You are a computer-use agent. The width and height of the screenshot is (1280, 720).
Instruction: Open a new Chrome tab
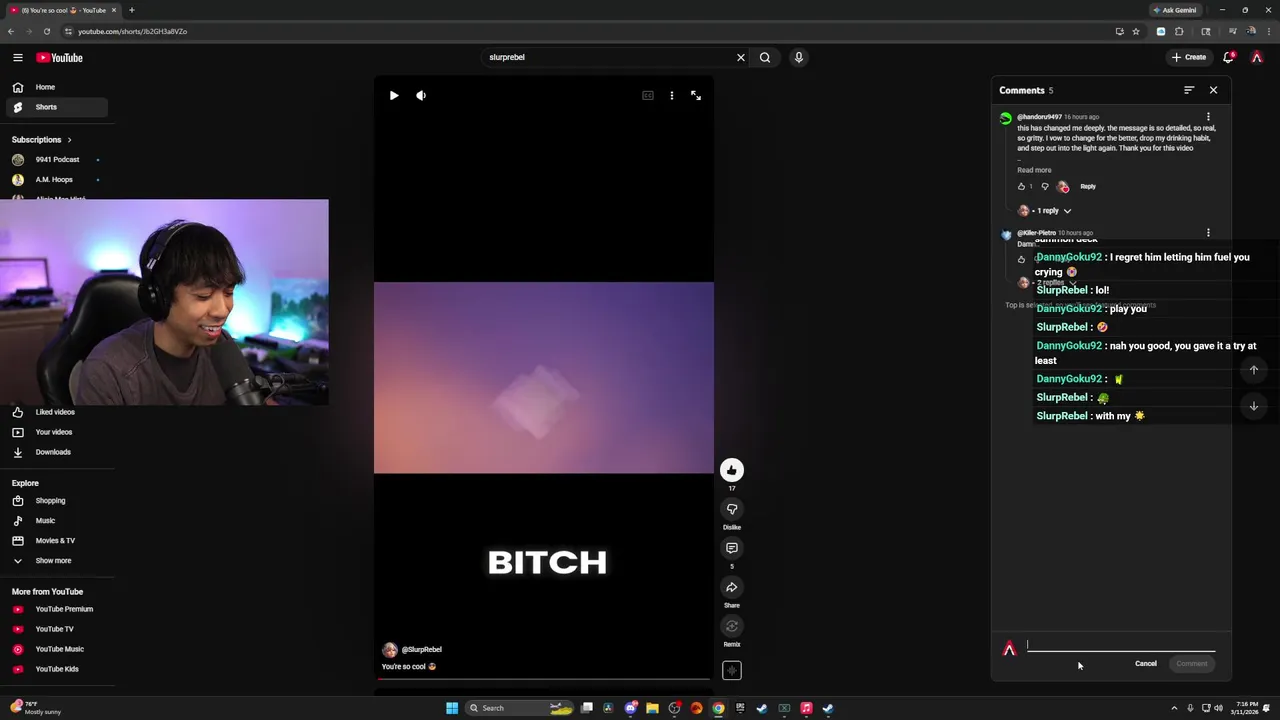coord(131,10)
